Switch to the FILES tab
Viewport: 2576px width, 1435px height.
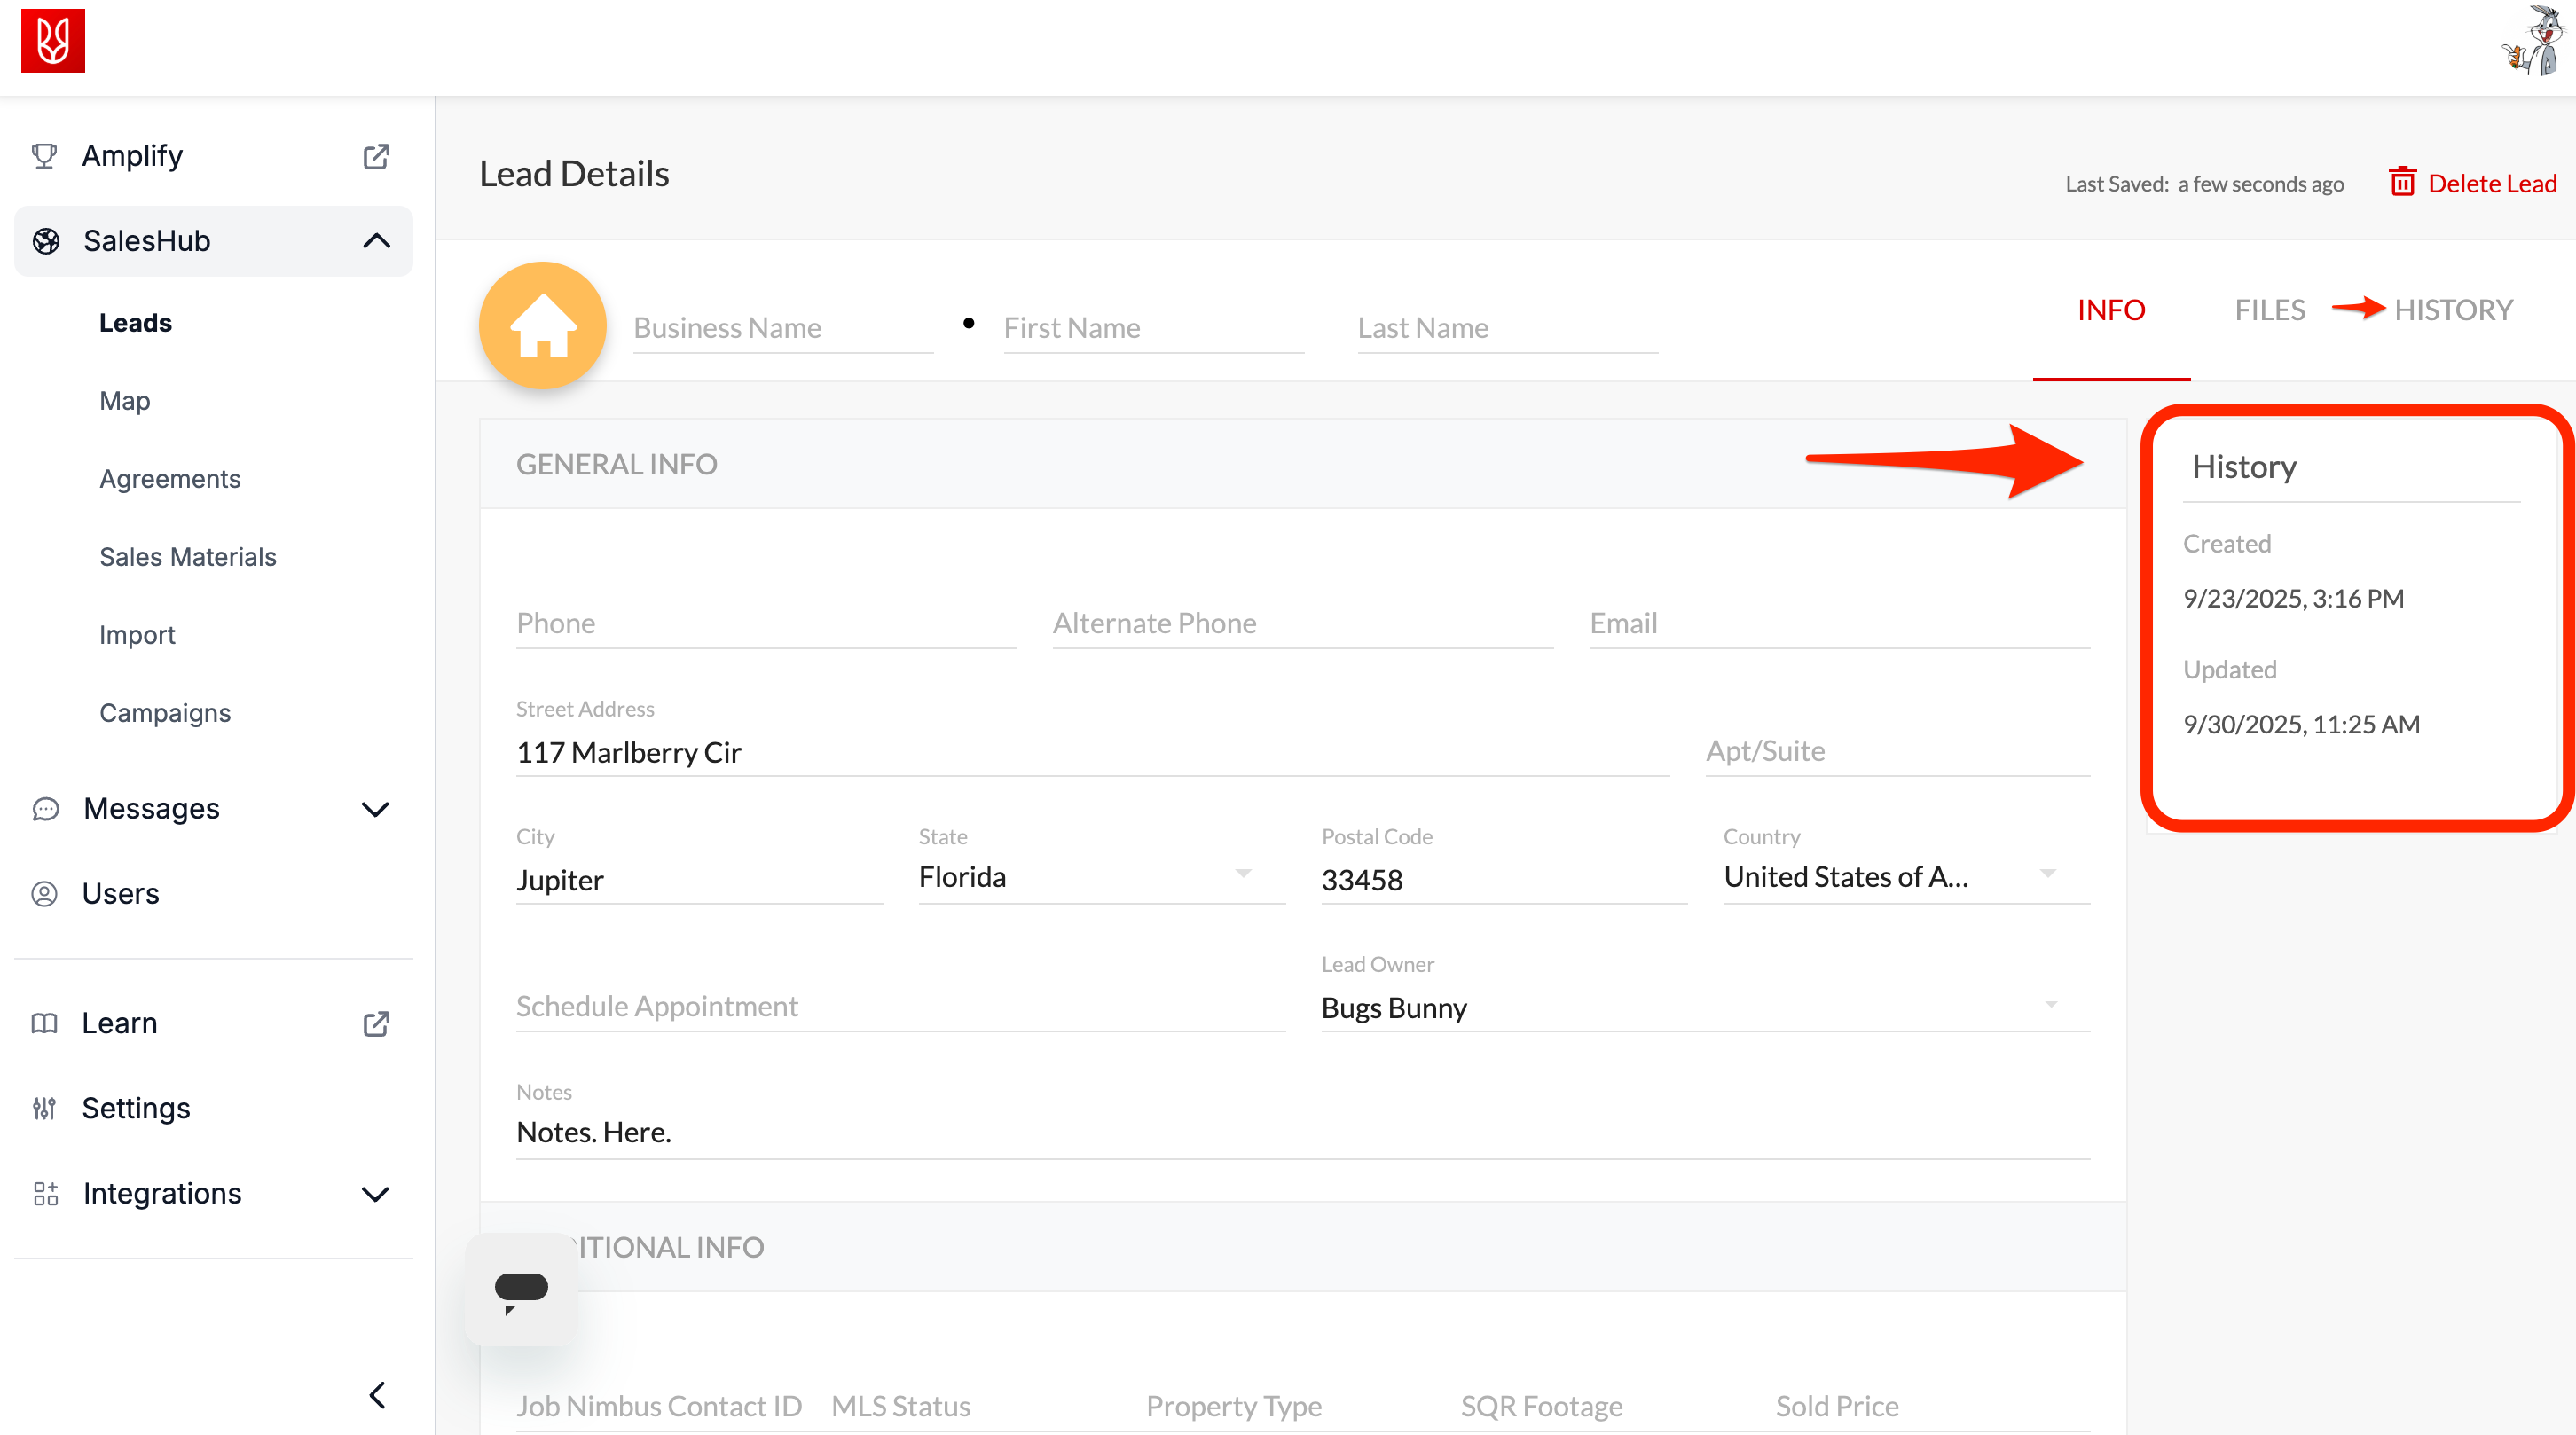click(2269, 310)
